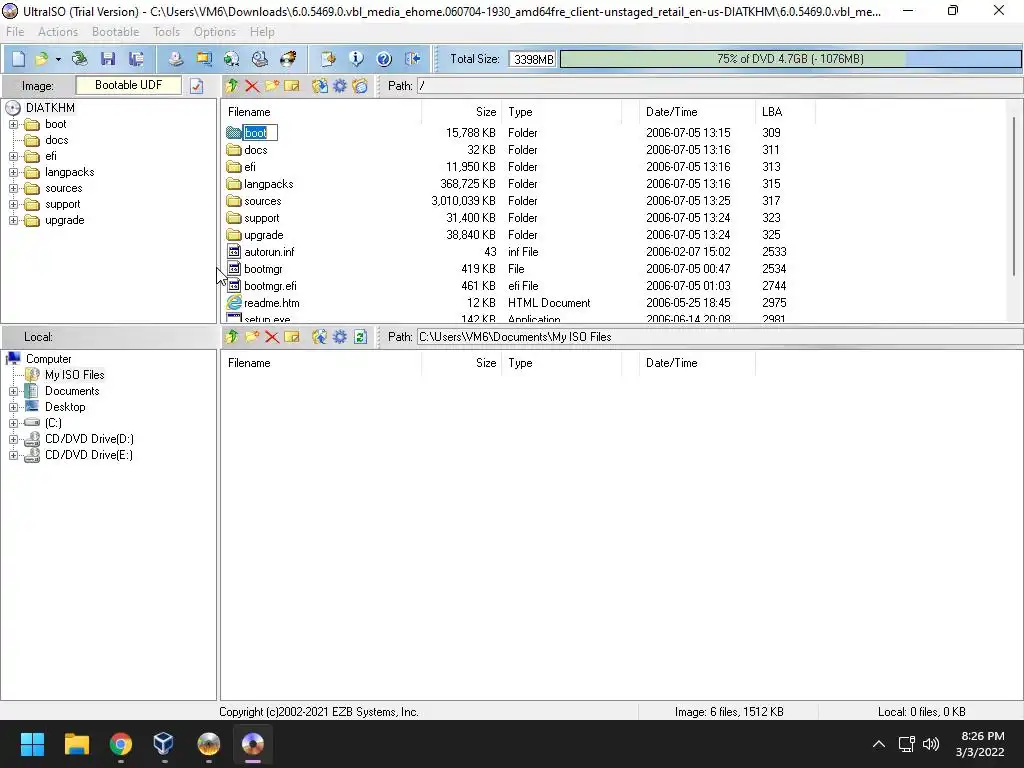Click the Local pane red X Delete icon

click(x=272, y=337)
